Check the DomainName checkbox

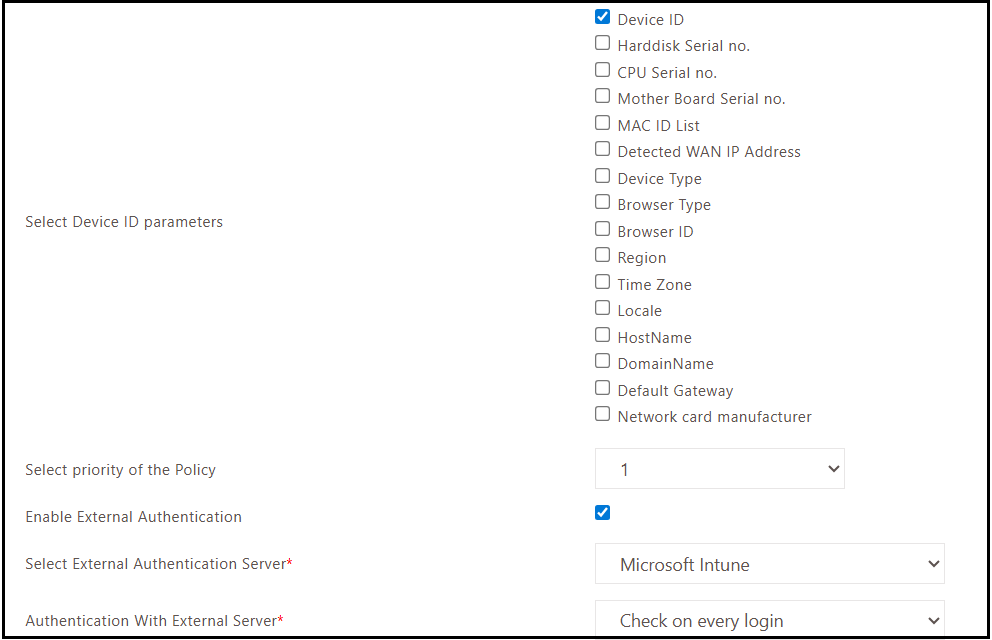[x=602, y=361]
